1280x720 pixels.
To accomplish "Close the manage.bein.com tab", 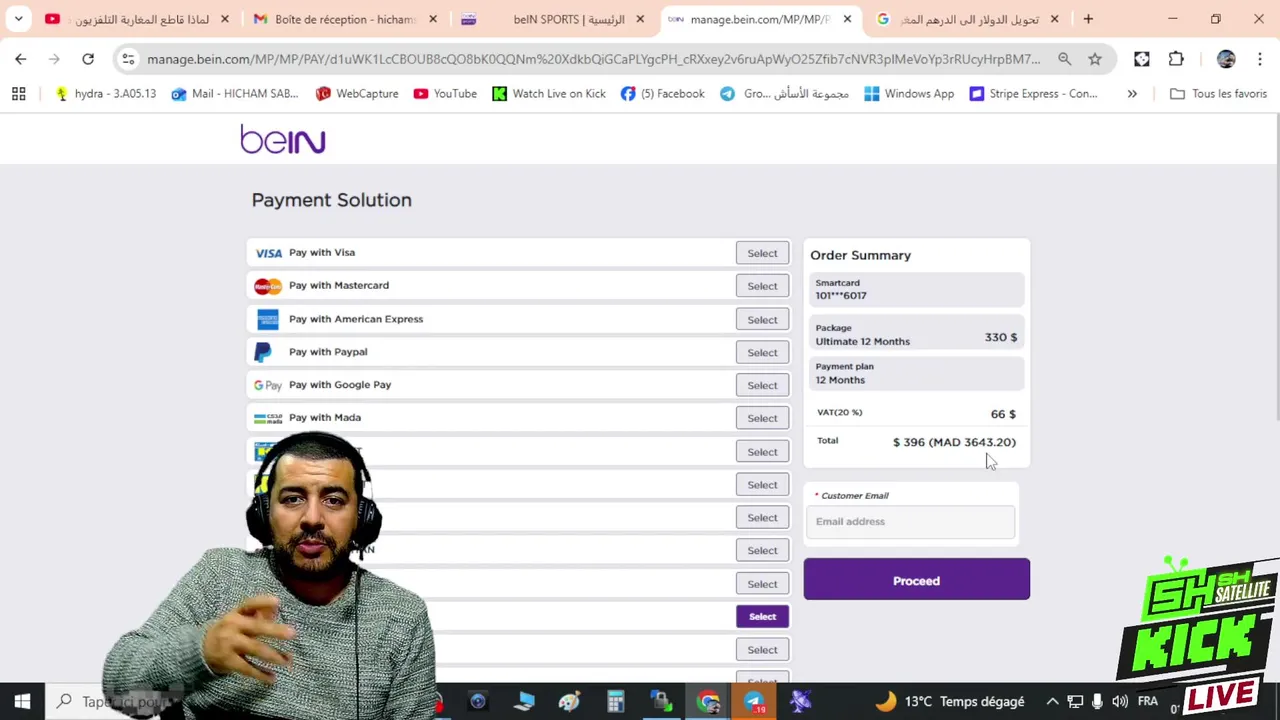I will [847, 19].
